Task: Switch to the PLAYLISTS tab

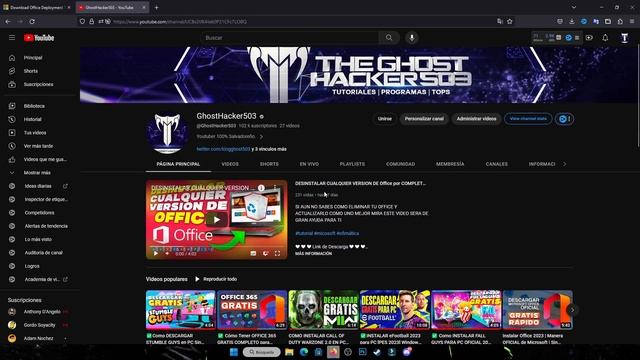Action: point(352,164)
